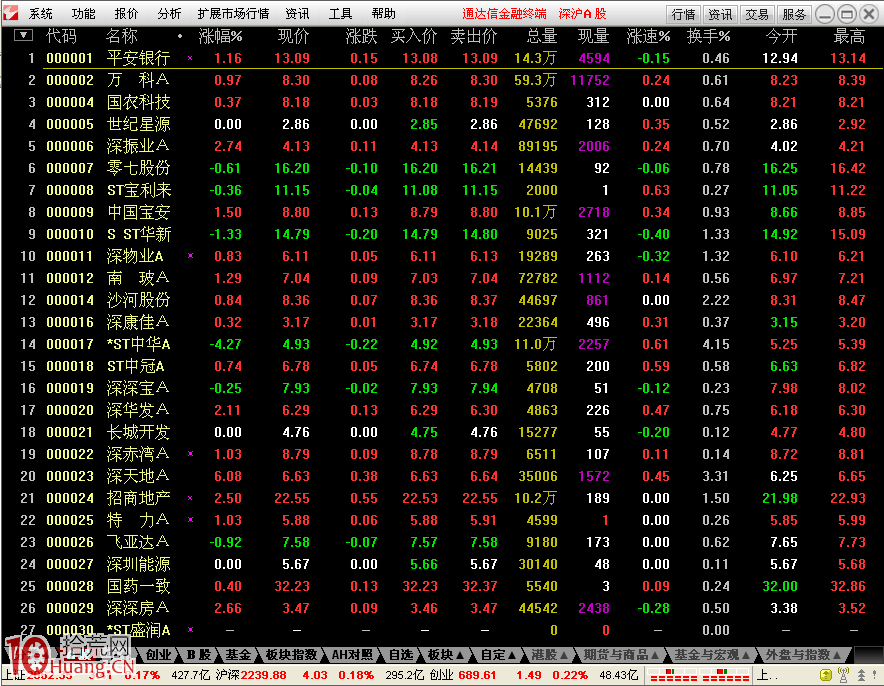884x686 pixels.
Task: Expand the 期货与商品▲ tab menu
Action: [621, 655]
